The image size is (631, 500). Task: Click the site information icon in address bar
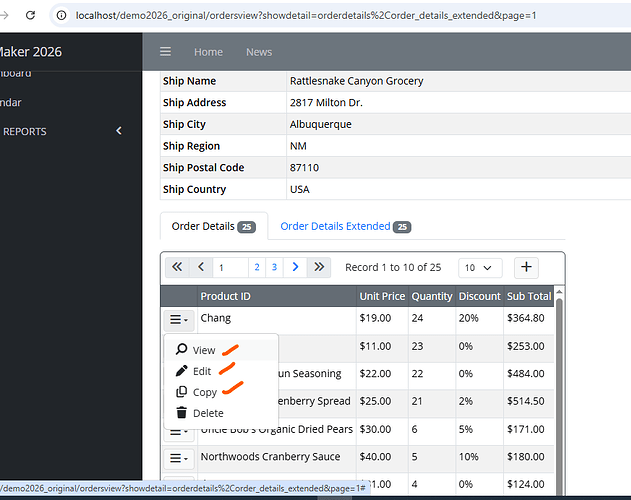click(x=61, y=15)
